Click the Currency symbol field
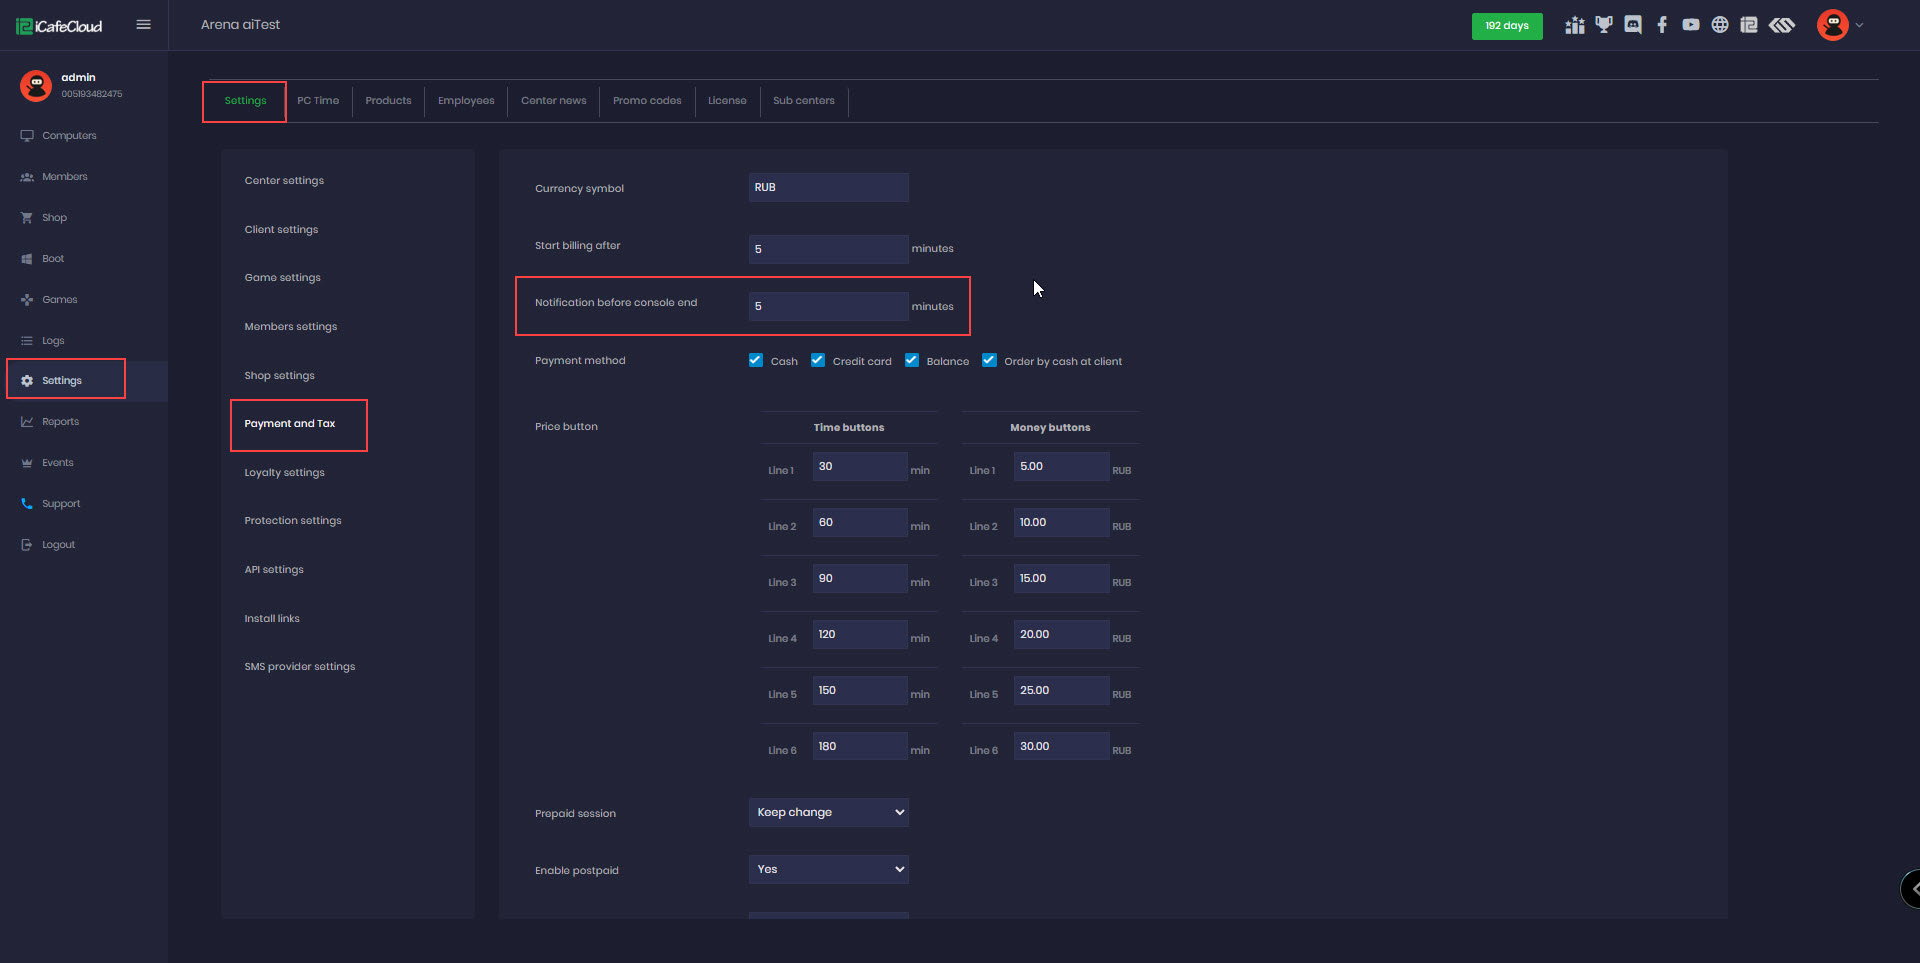 click(x=829, y=187)
